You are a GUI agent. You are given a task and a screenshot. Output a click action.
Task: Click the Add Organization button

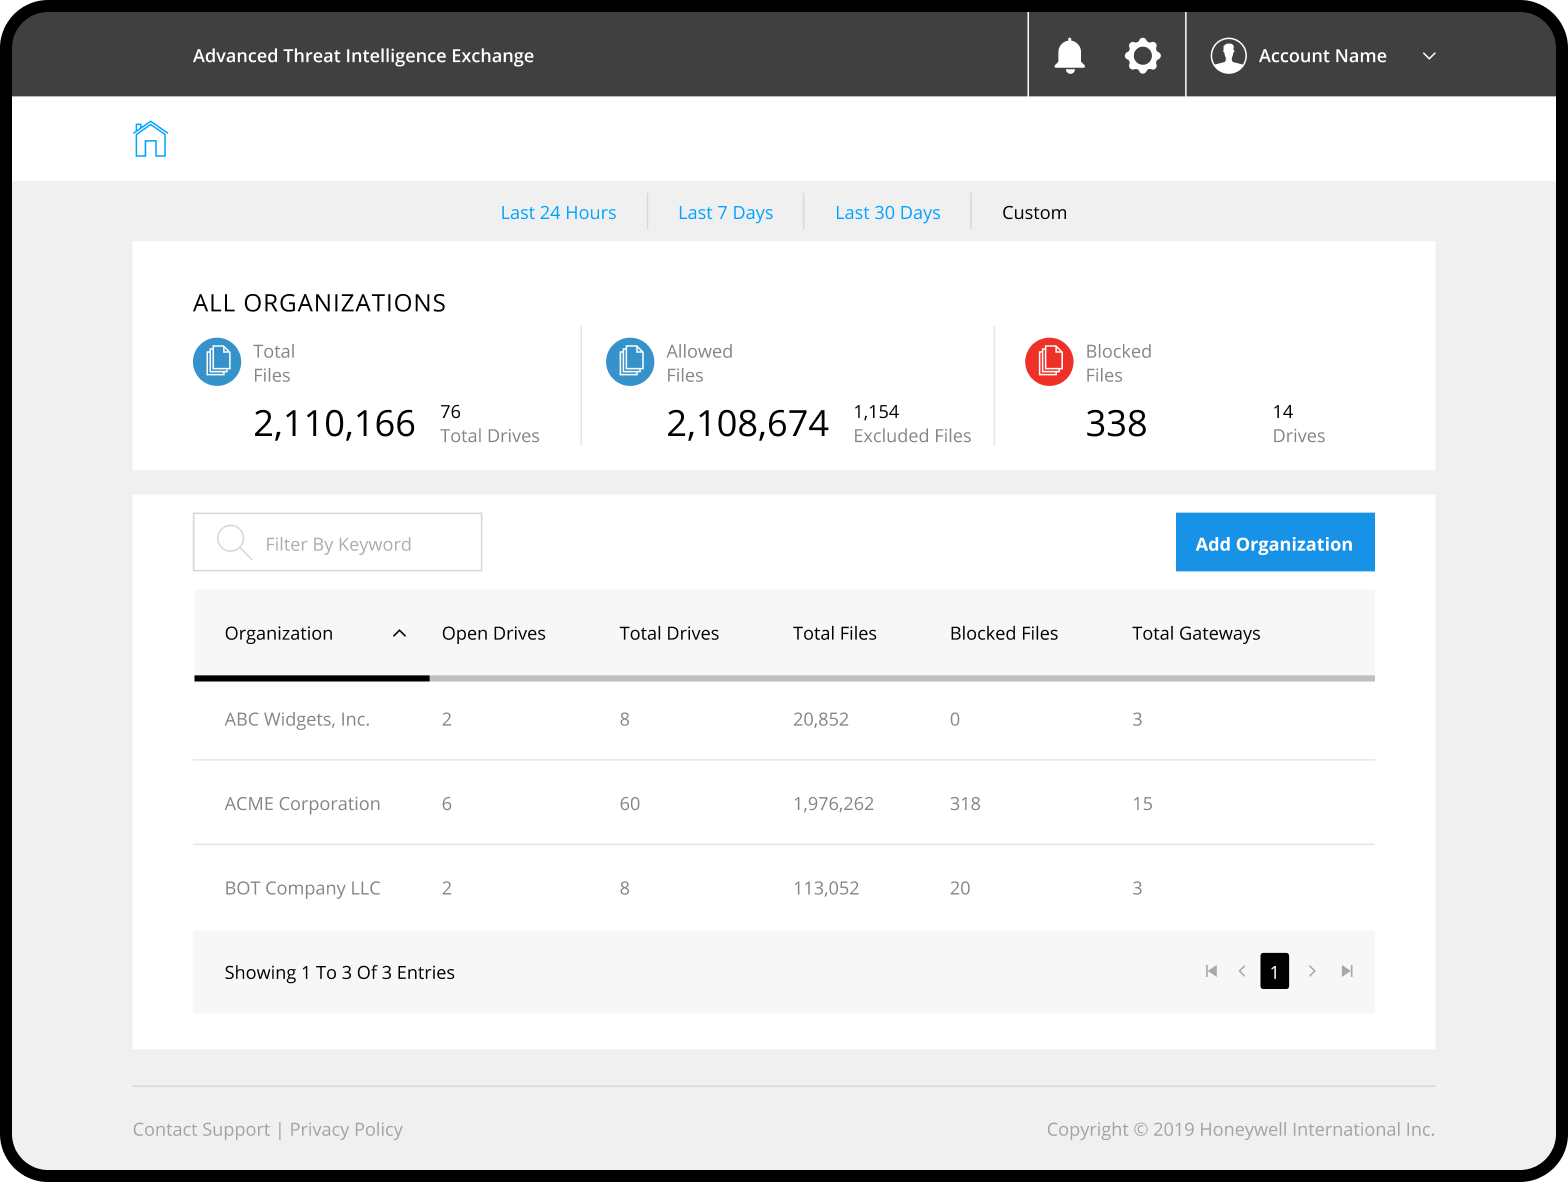point(1275,542)
